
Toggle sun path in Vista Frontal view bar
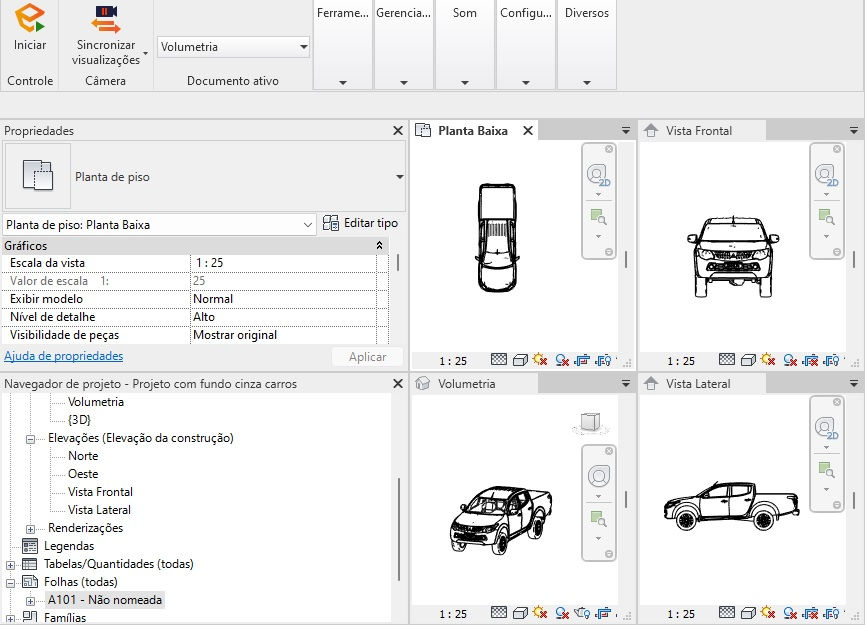pyautogui.click(x=768, y=360)
